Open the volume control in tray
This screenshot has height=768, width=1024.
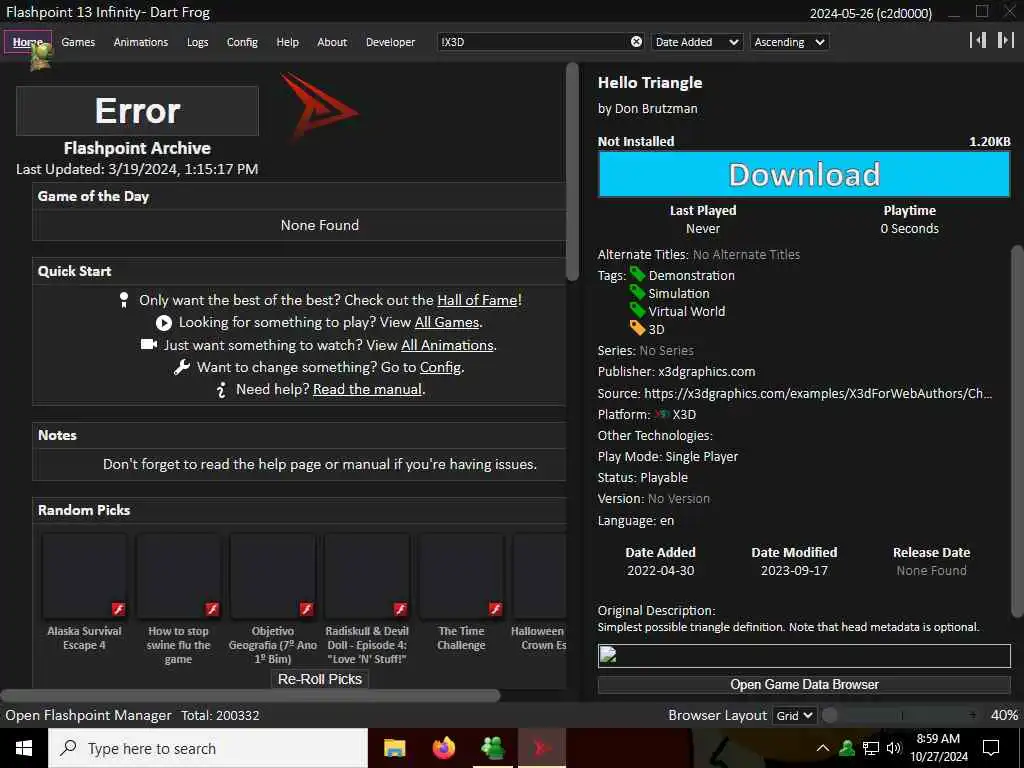click(894, 748)
